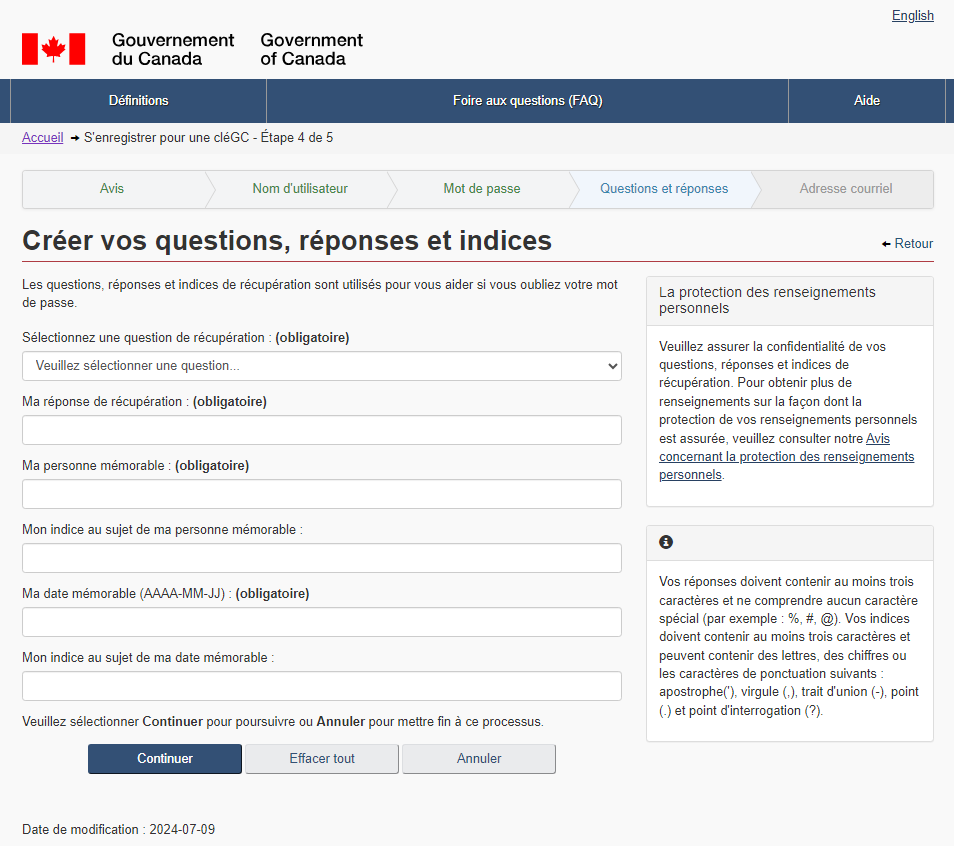Viewport: 954px width, 846px height.
Task: Click the Ma date mémorable input
Action: click(x=321, y=622)
